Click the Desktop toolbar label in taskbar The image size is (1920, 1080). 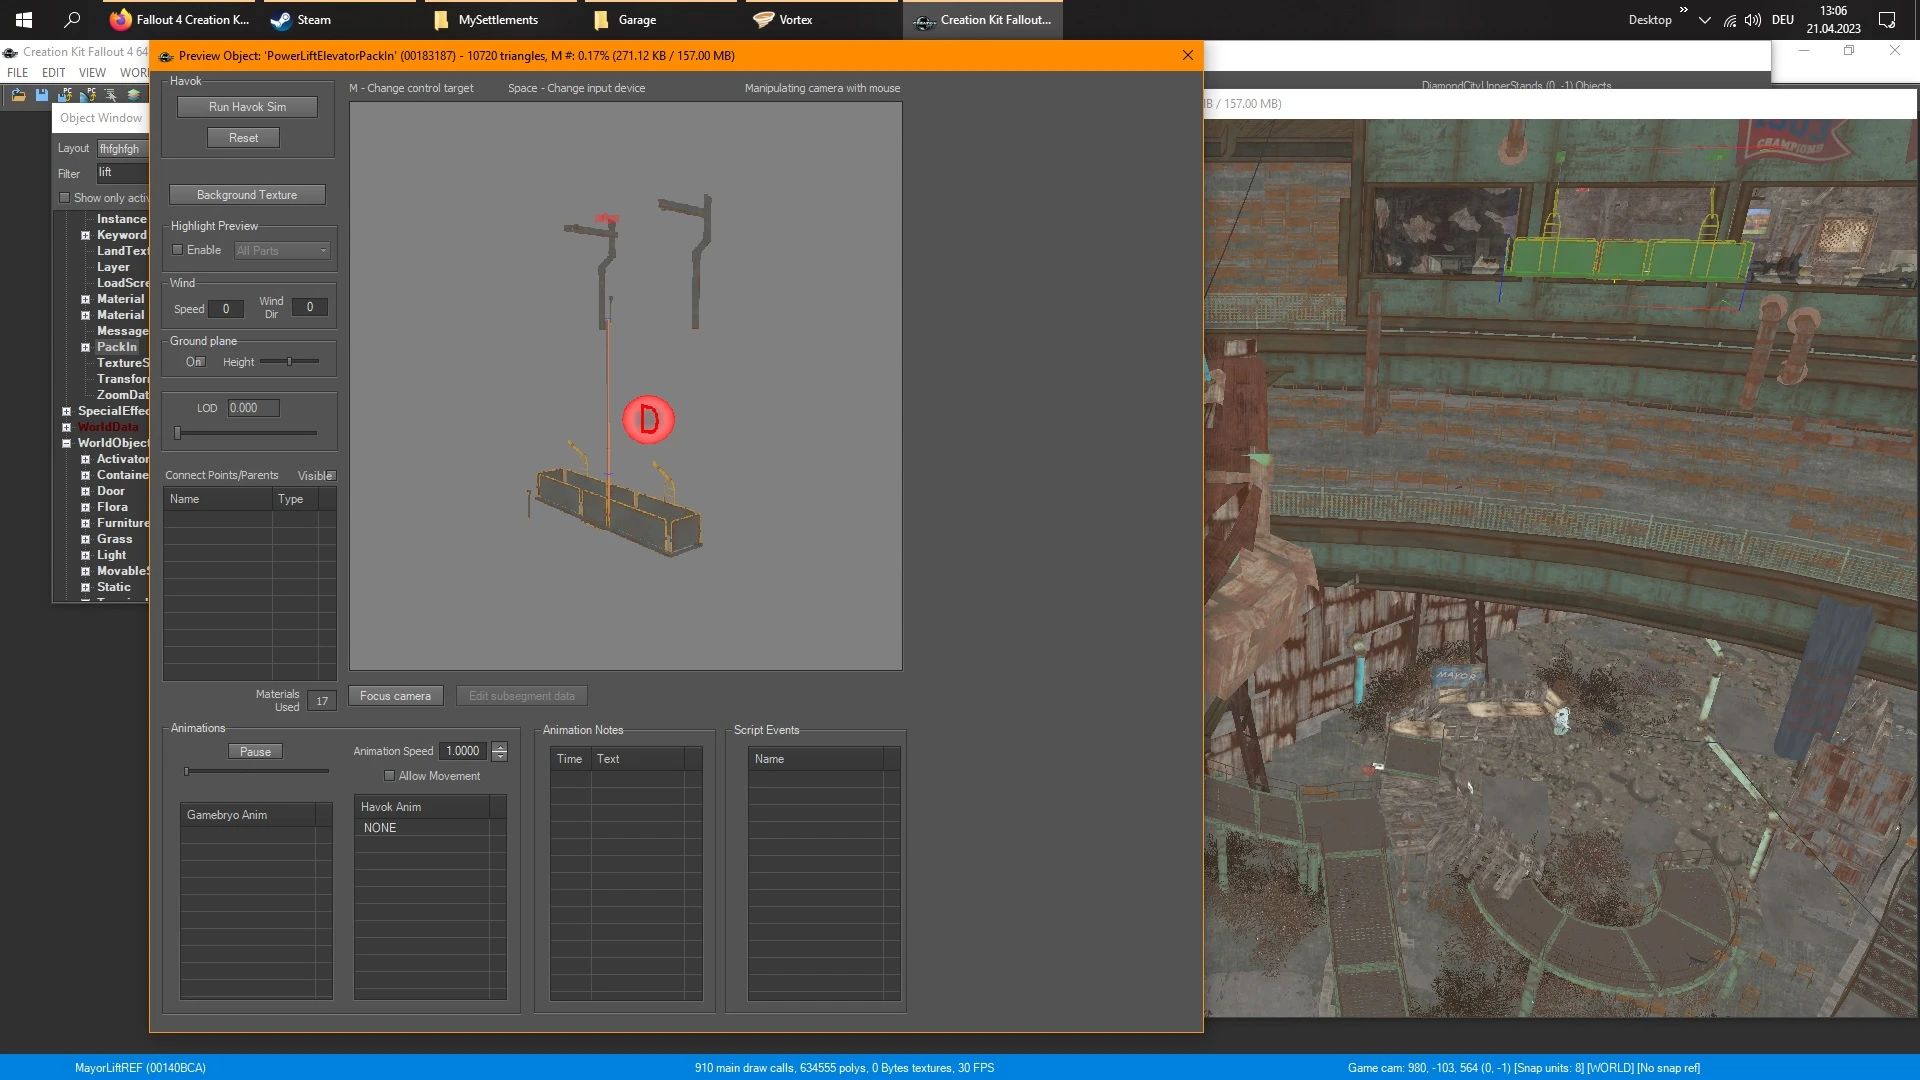(x=1649, y=20)
